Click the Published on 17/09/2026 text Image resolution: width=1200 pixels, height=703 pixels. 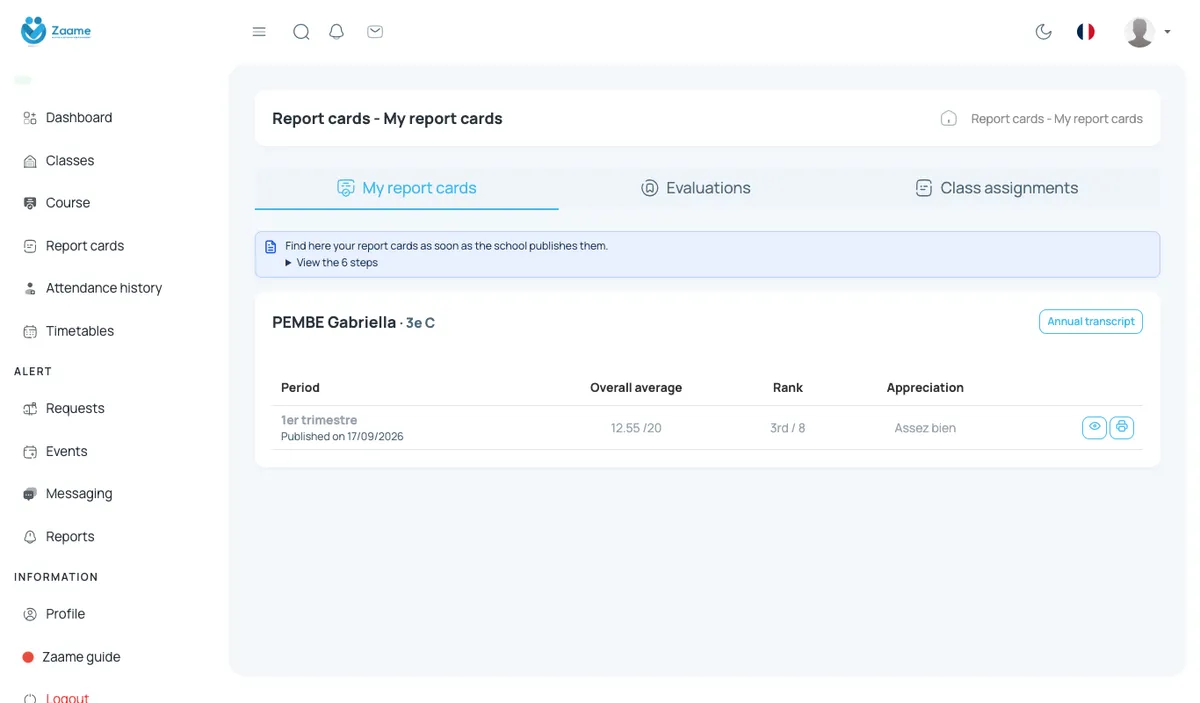tap(342, 436)
